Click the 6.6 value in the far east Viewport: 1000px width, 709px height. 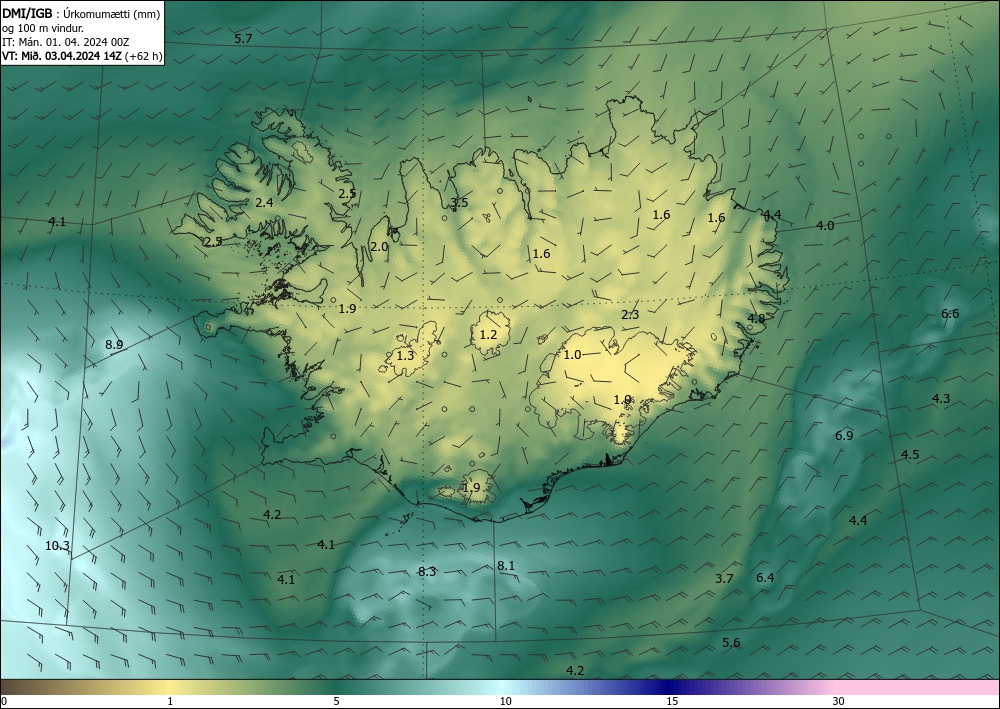pyautogui.click(x=950, y=313)
